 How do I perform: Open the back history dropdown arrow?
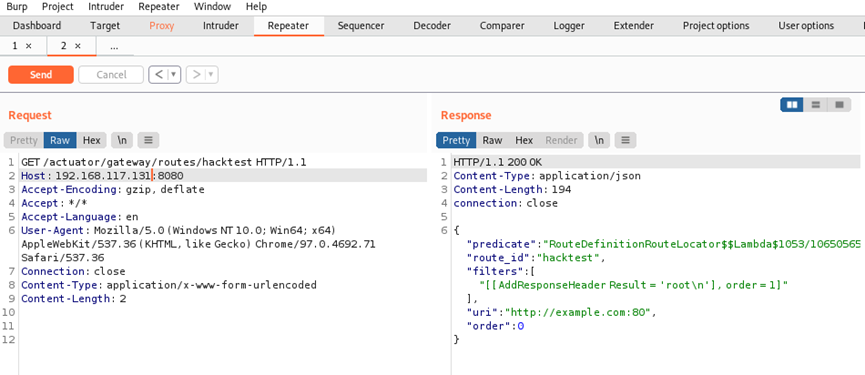tap(174, 74)
